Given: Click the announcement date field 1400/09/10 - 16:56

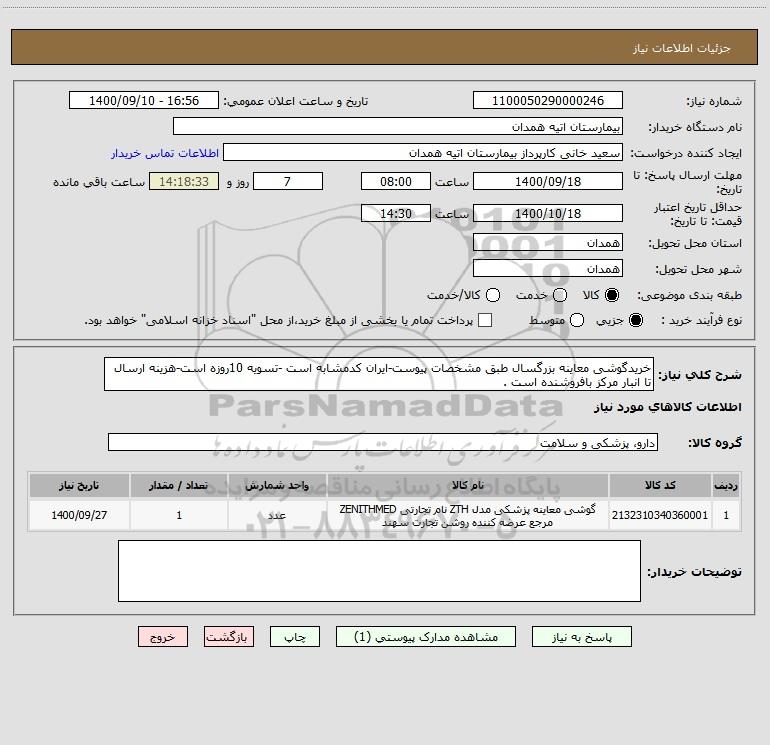Looking at the screenshot, I should click(144, 100).
